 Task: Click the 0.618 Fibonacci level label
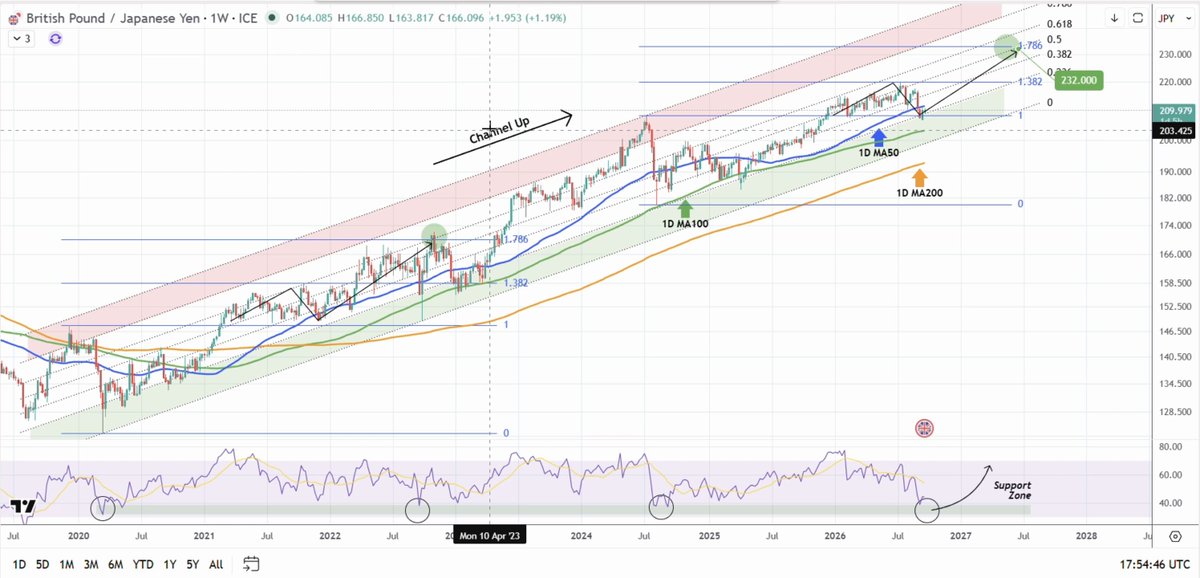click(x=1059, y=24)
